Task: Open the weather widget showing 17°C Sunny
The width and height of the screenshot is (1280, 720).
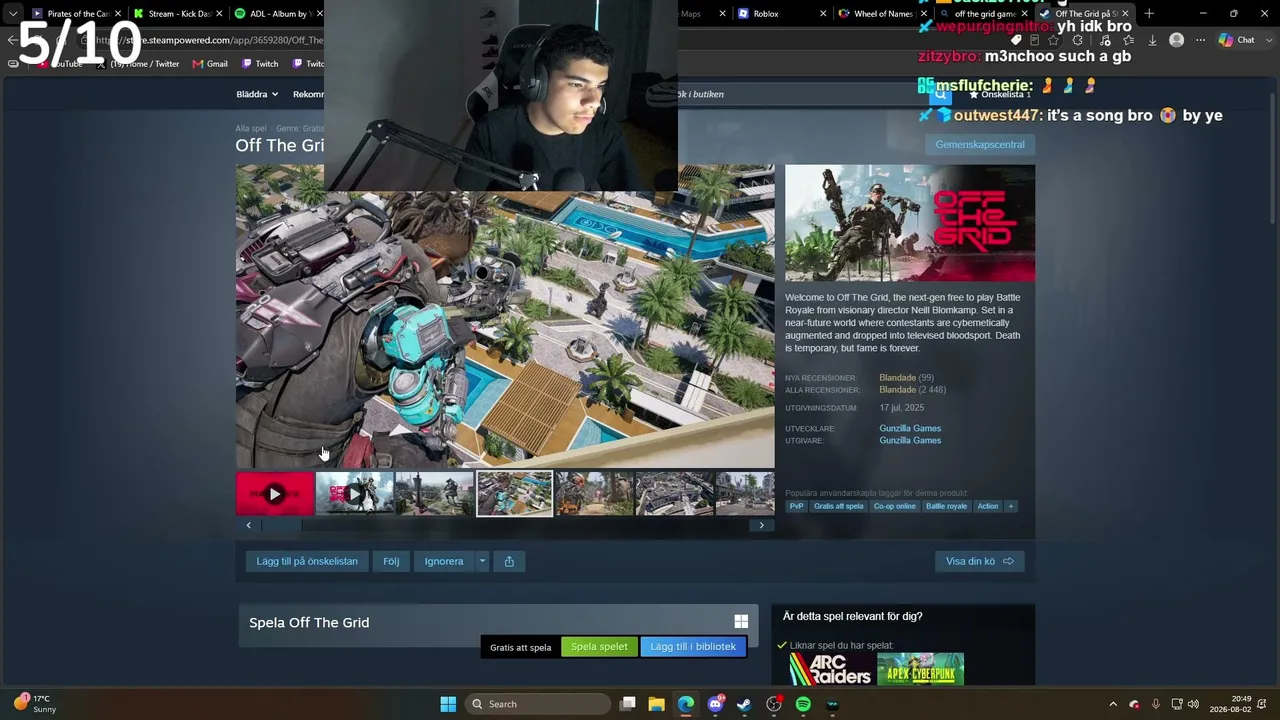Action: [x=36, y=704]
